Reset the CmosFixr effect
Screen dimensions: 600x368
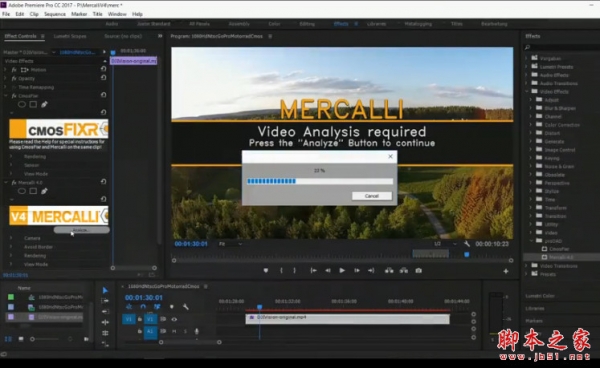(x=103, y=95)
